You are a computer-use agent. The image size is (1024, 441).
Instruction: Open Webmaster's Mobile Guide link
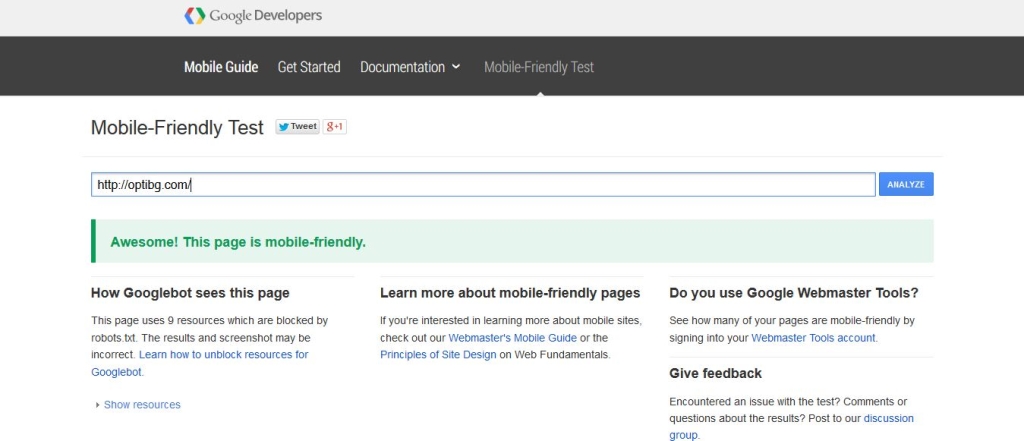click(512, 338)
